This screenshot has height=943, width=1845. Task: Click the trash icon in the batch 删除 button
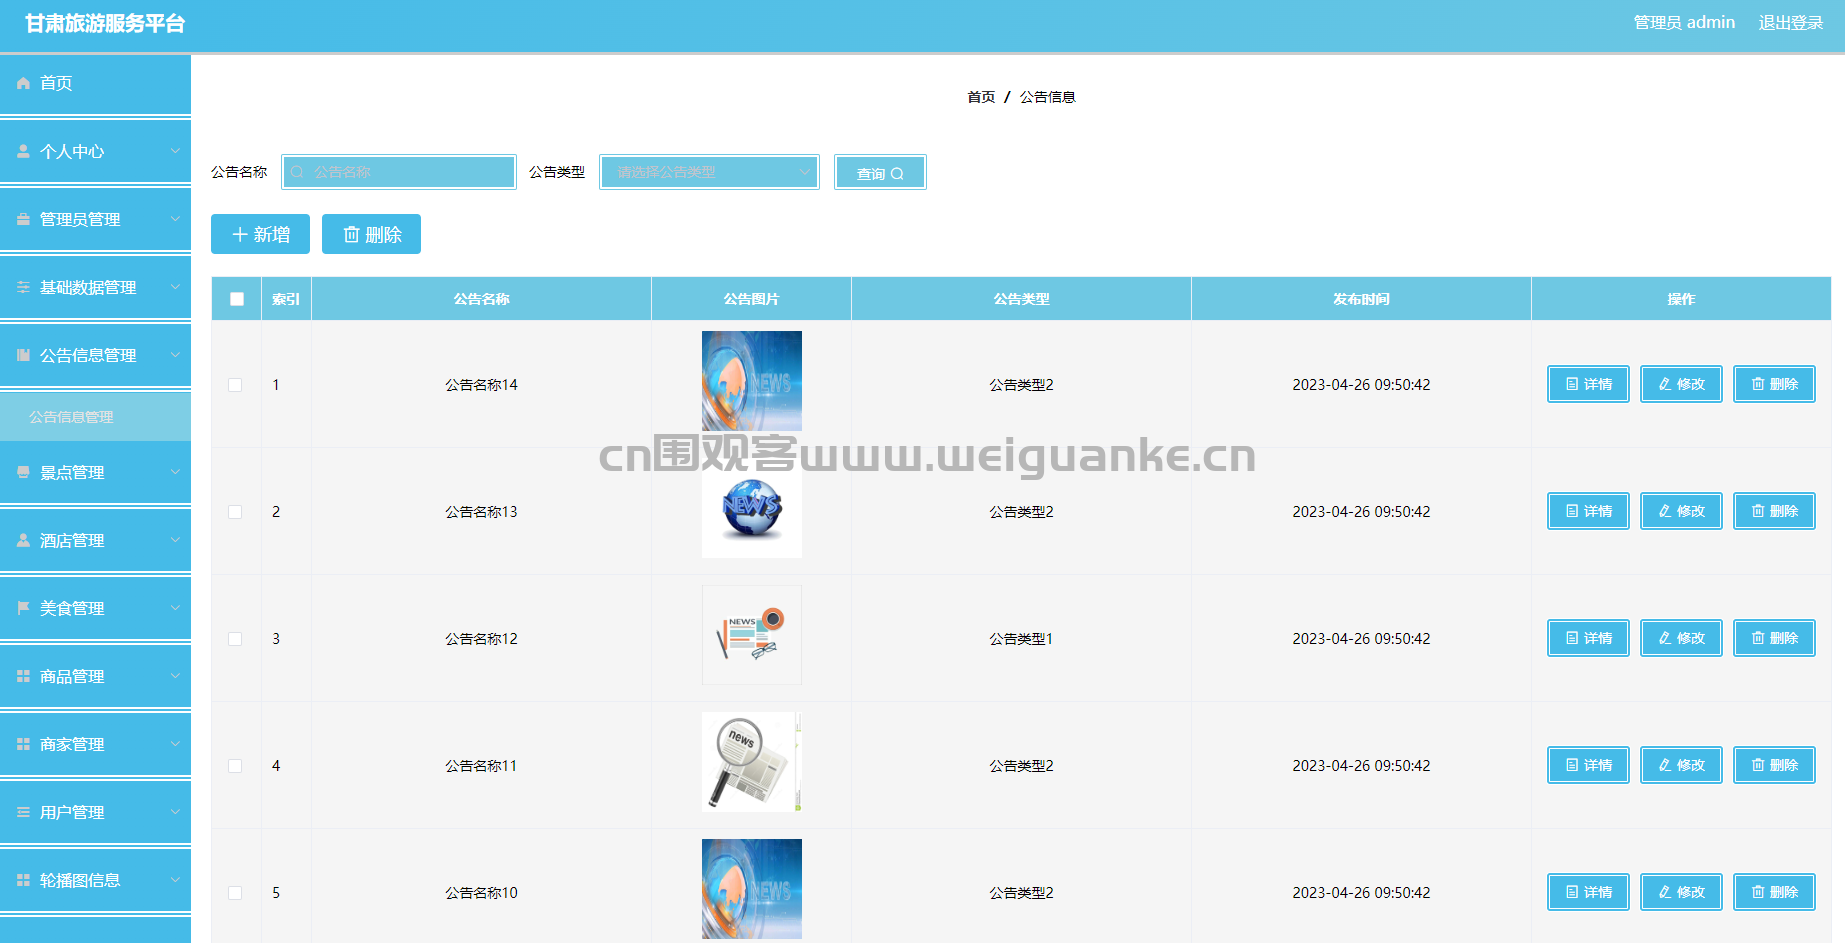351,234
